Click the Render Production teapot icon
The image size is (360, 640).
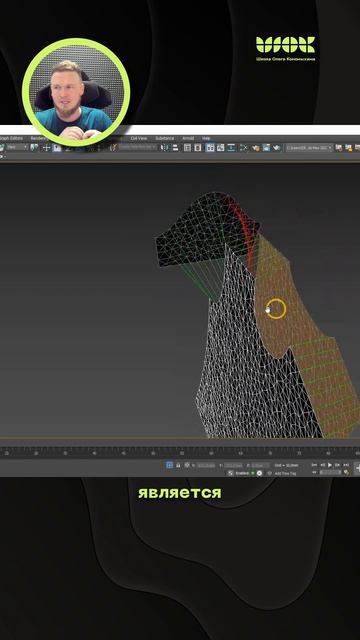(x=277, y=148)
